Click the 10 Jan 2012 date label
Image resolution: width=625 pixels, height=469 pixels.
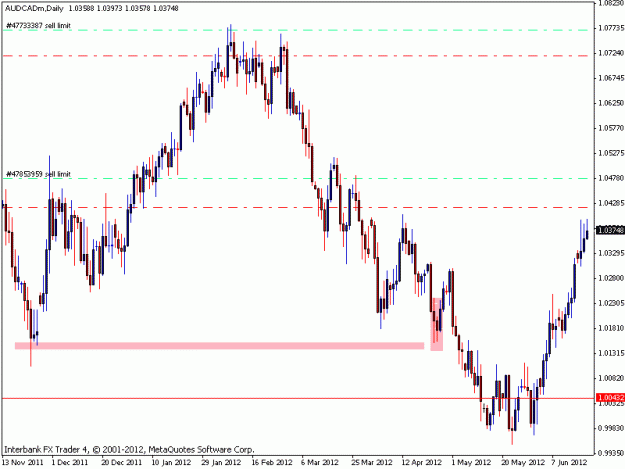pyautogui.click(x=171, y=463)
